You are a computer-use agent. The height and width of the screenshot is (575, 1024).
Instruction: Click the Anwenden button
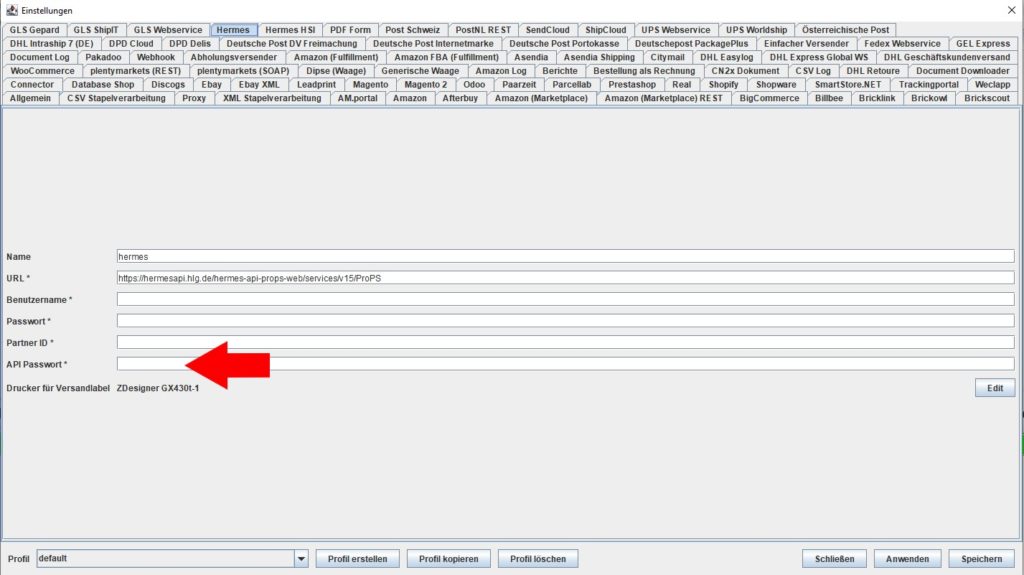click(907, 559)
